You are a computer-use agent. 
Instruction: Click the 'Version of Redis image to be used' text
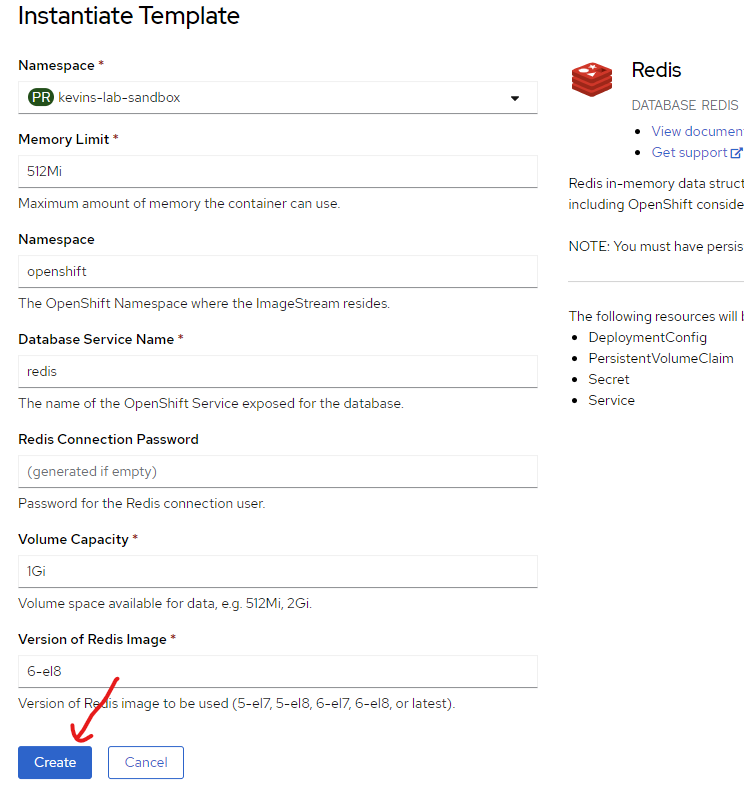click(x=237, y=703)
